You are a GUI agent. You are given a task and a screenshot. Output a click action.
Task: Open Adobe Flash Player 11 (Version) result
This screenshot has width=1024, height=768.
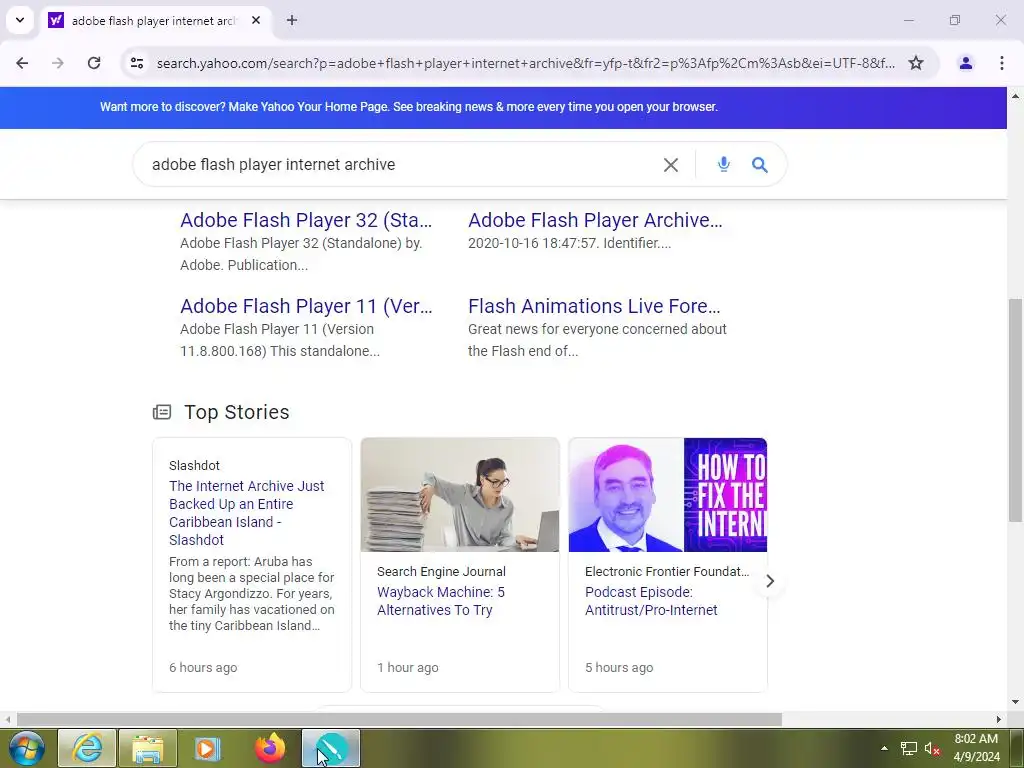tap(306, 306)
